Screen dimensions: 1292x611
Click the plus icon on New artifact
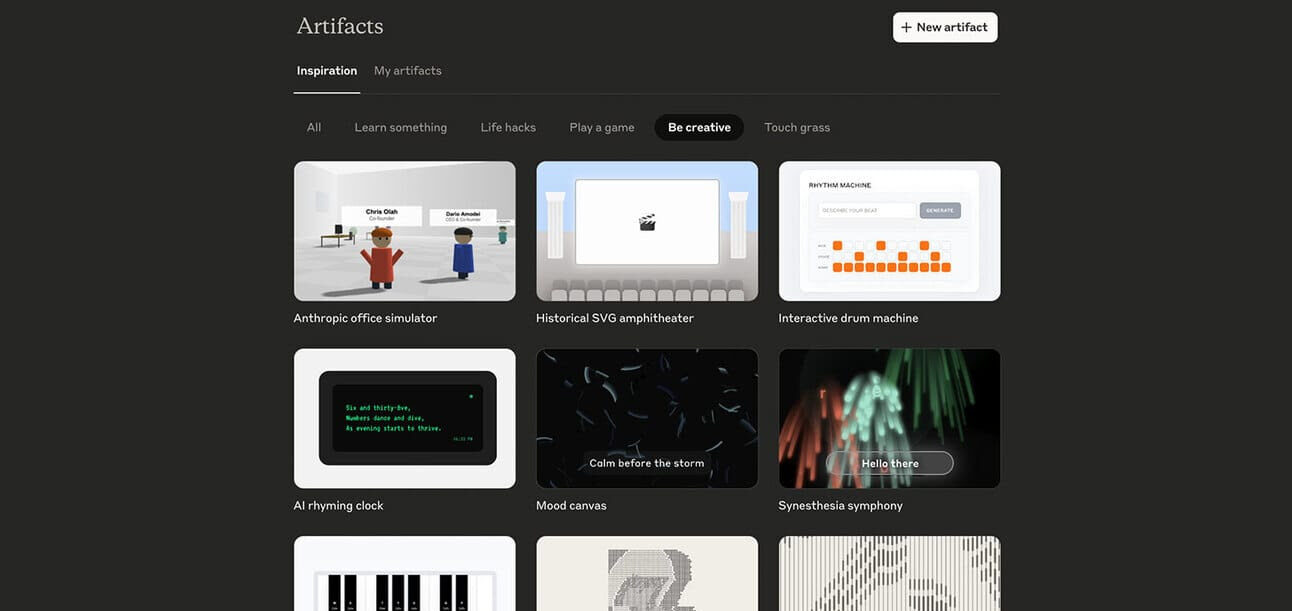(906, 27)
